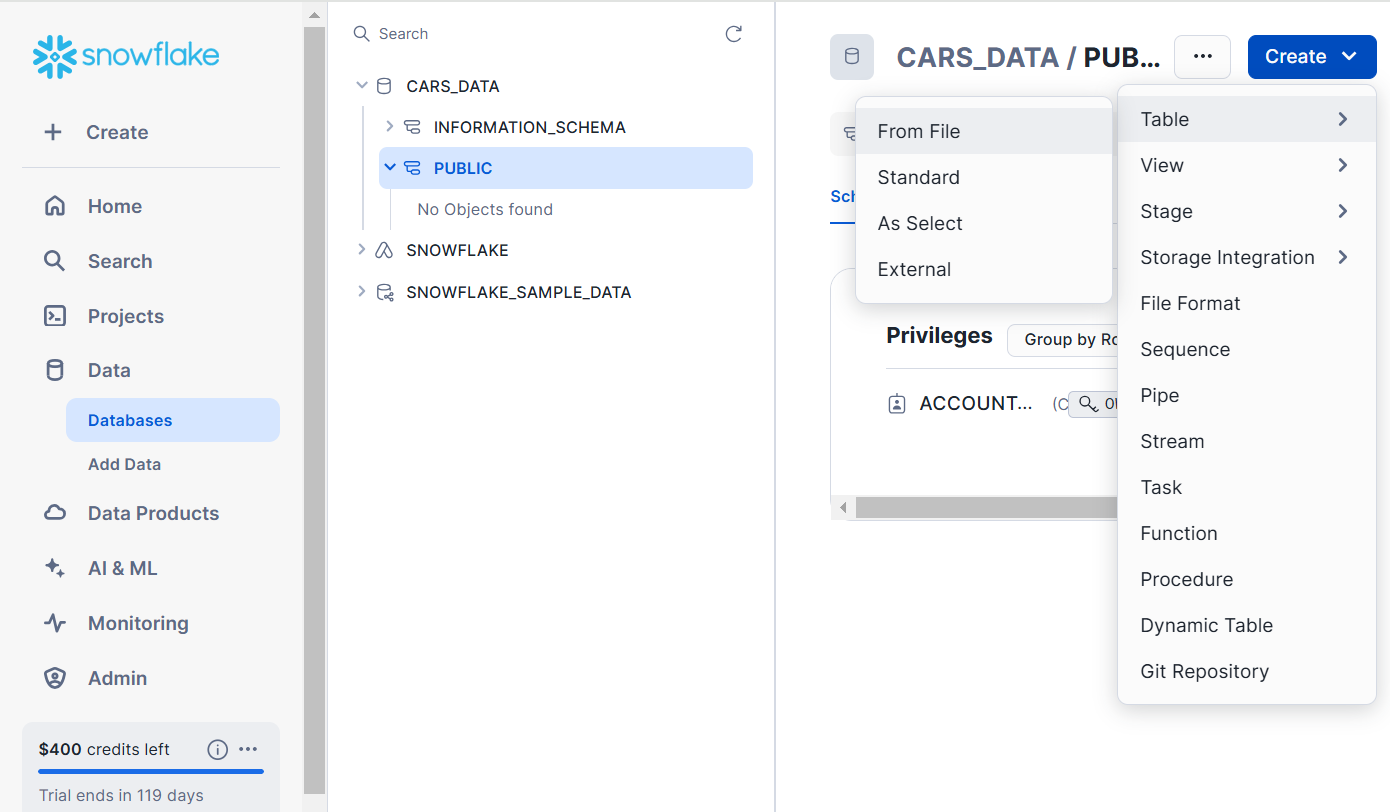The height and width of the screenshot is (812, 1390).
Task: Select Table in the Create menu
Action: (1246, 119)
